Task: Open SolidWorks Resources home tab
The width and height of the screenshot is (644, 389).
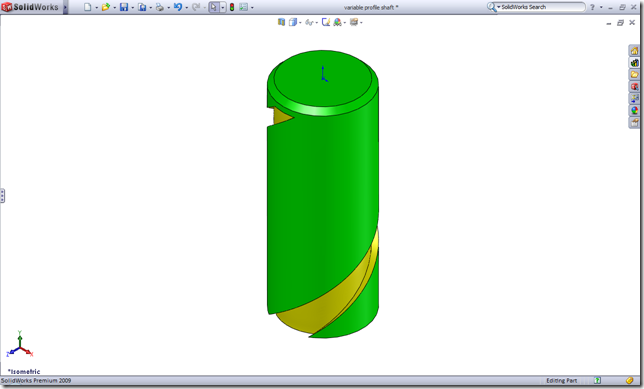Action: (635, 51)
